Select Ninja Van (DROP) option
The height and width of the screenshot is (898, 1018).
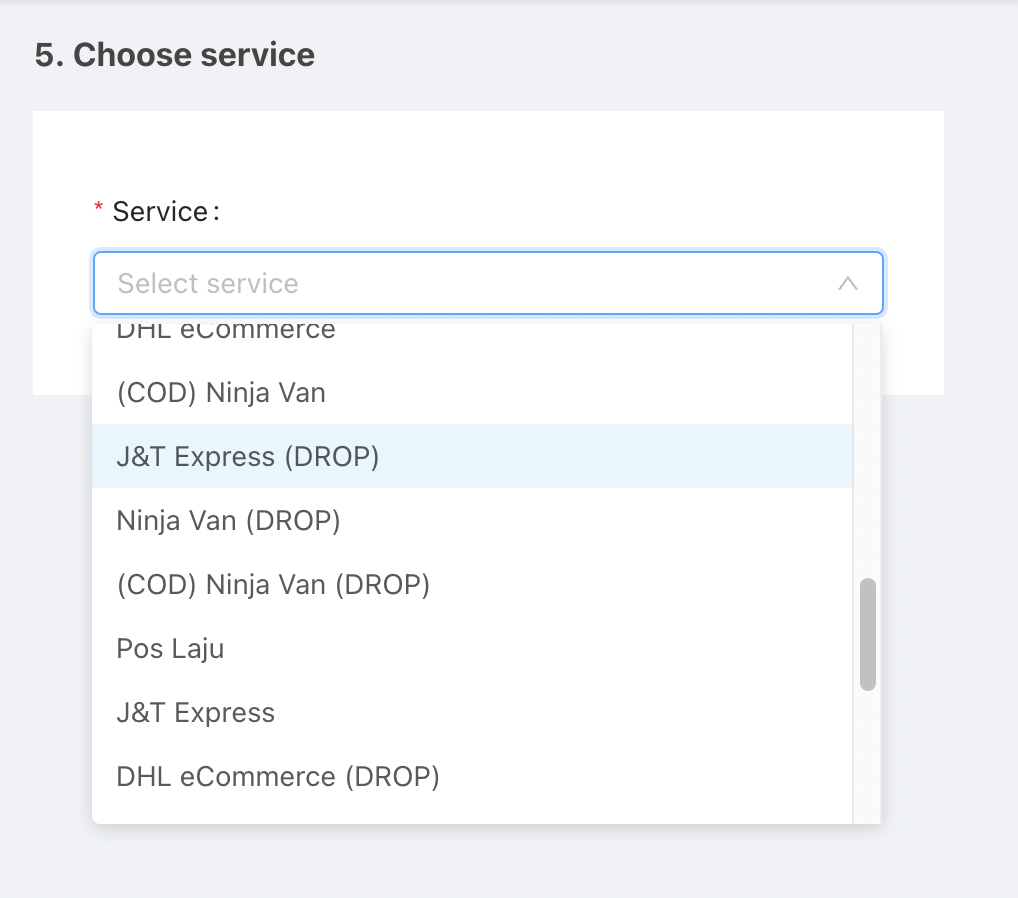pyautogui.click(x=472, y=520)
